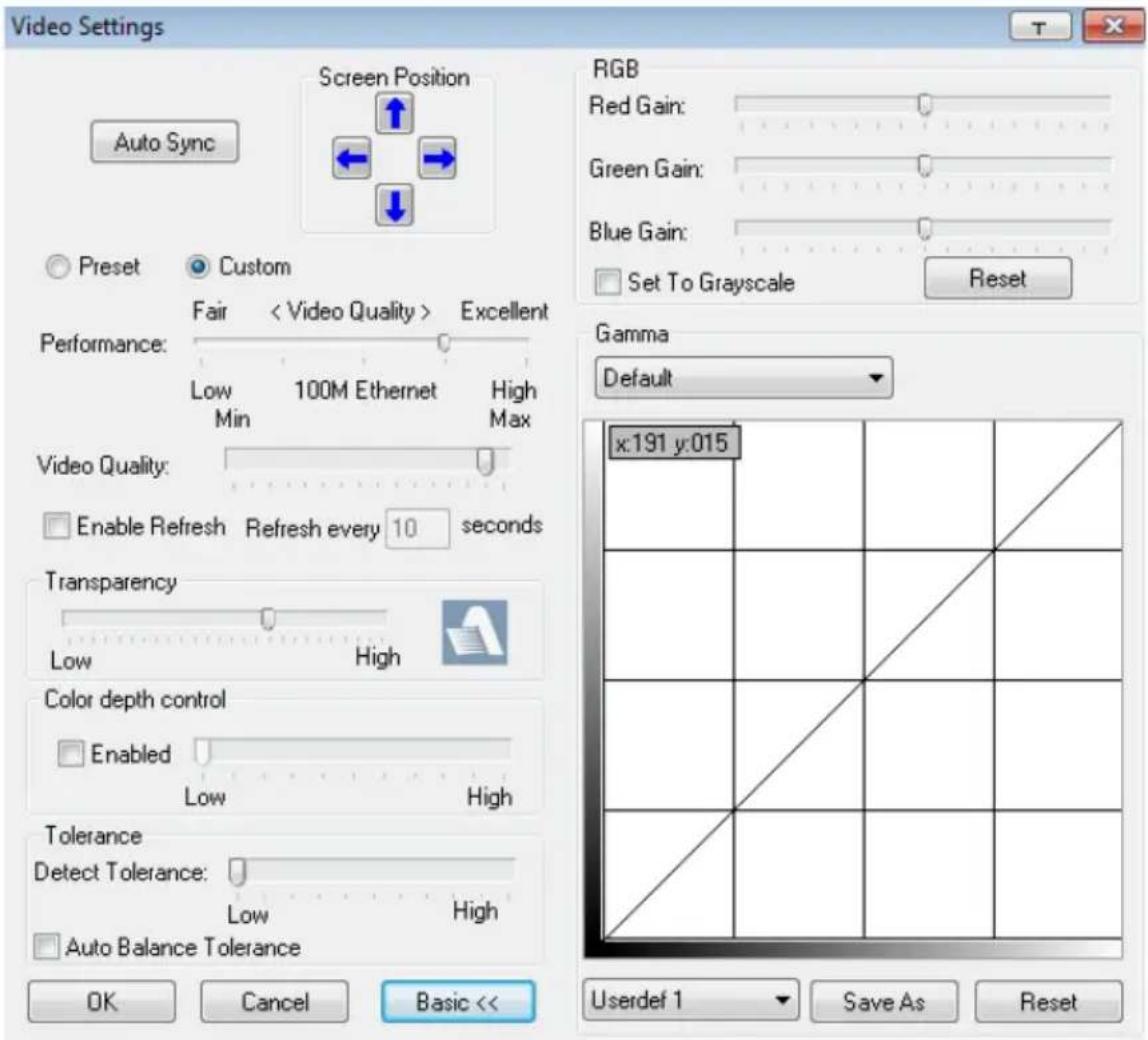This screenshot has width=1148, height=1040.
Task: Click the Save As button
Action: point(884,1002)
